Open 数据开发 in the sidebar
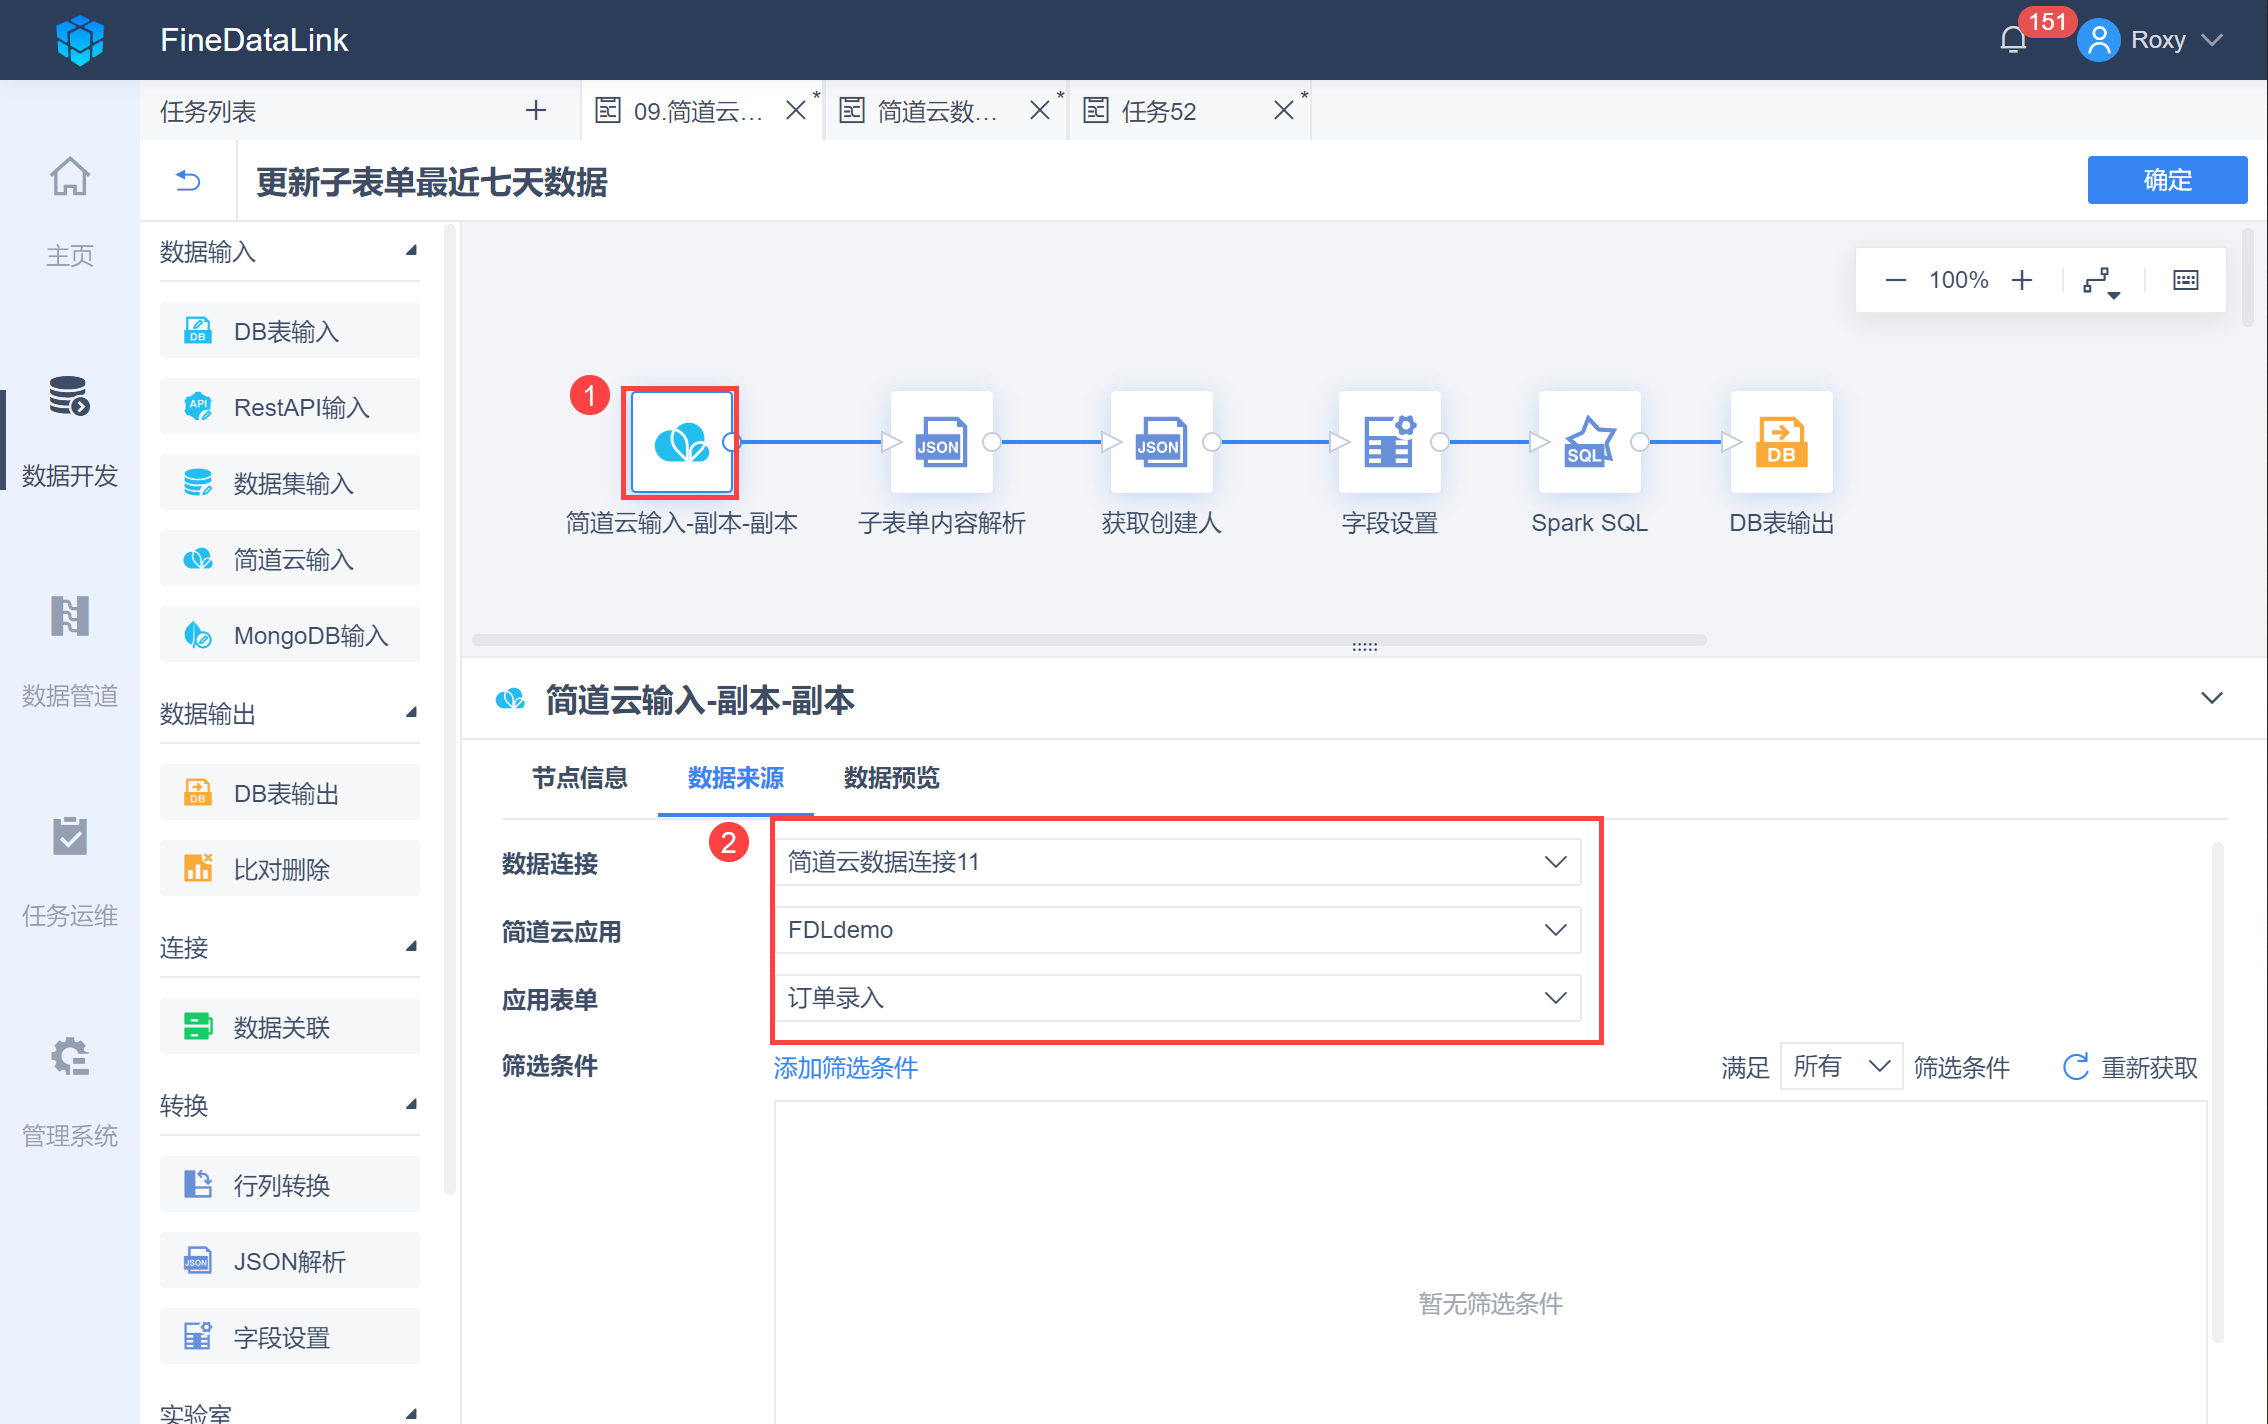The image size is (2268, 1424). pos(70,431)
